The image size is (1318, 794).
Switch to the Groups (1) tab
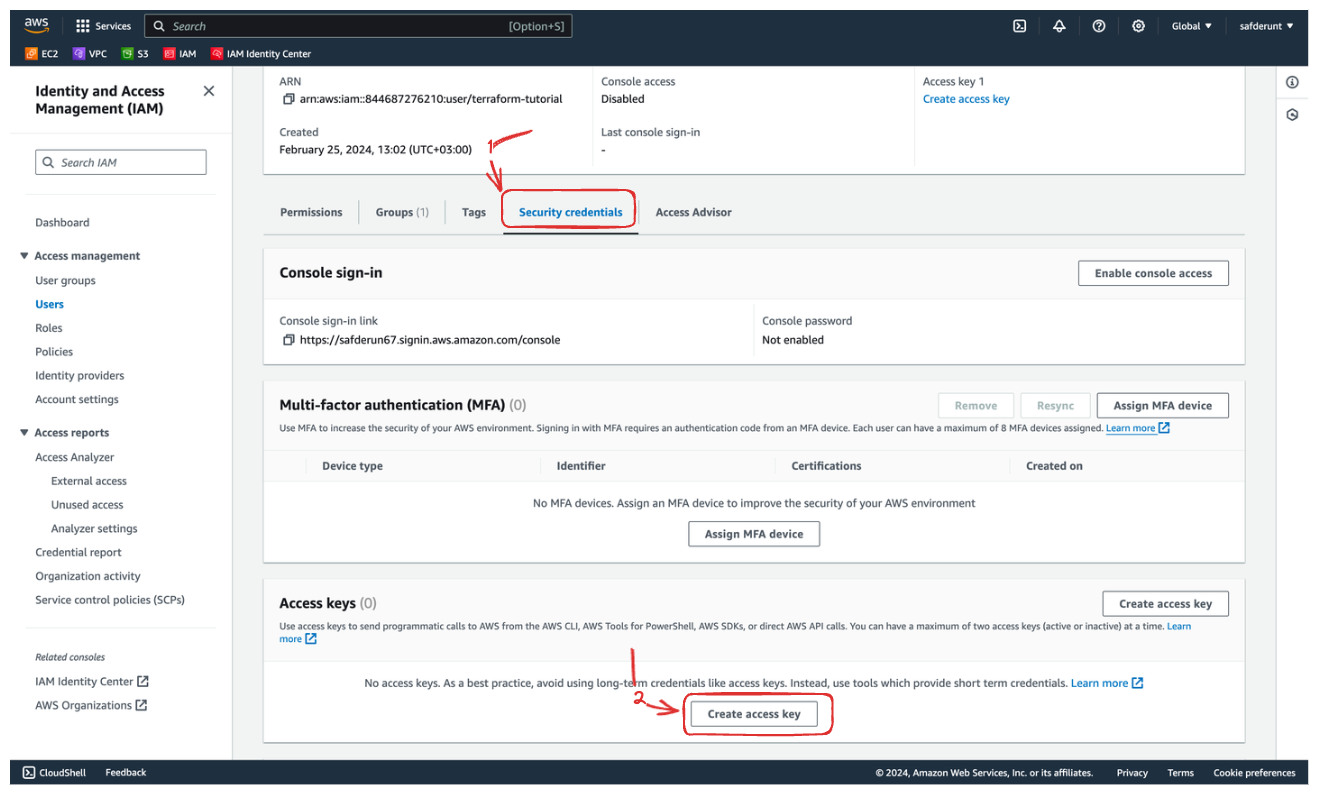[402, 212]
